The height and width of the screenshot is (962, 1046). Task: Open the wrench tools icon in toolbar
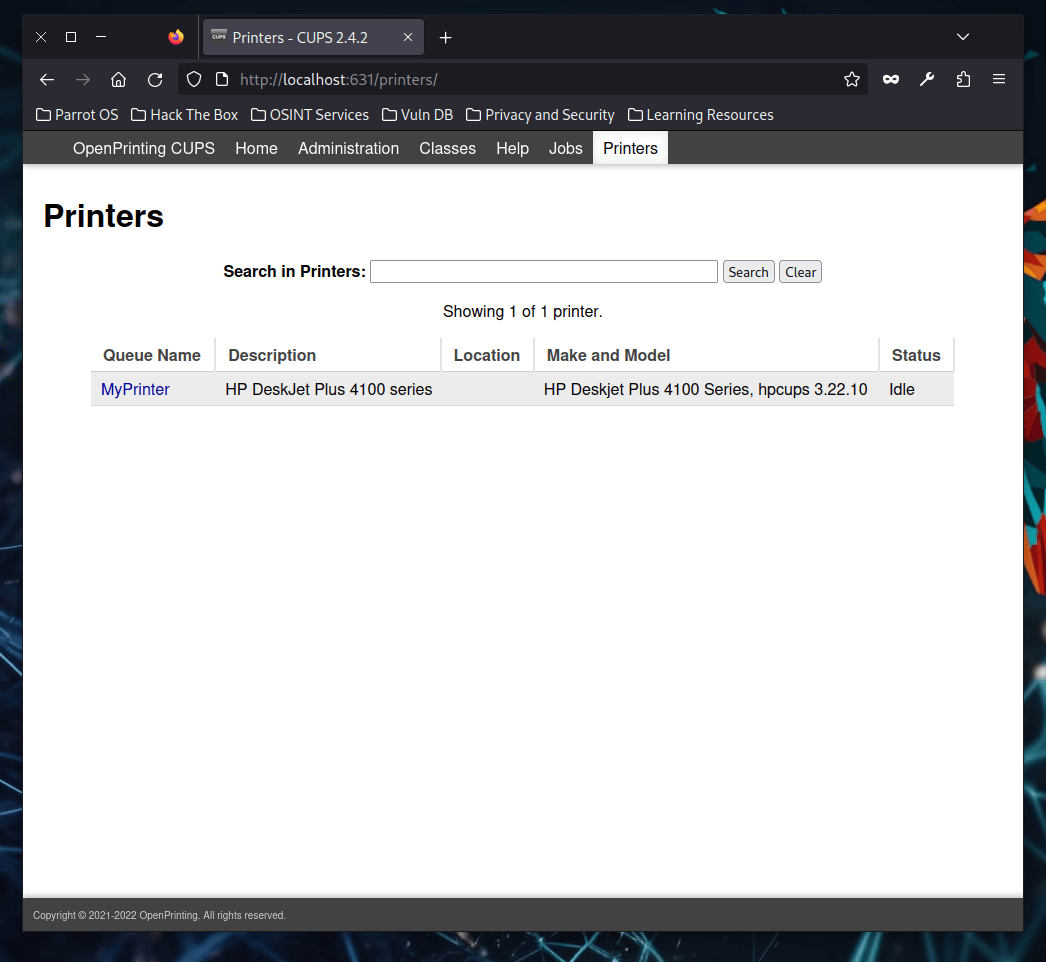(927, 79)
